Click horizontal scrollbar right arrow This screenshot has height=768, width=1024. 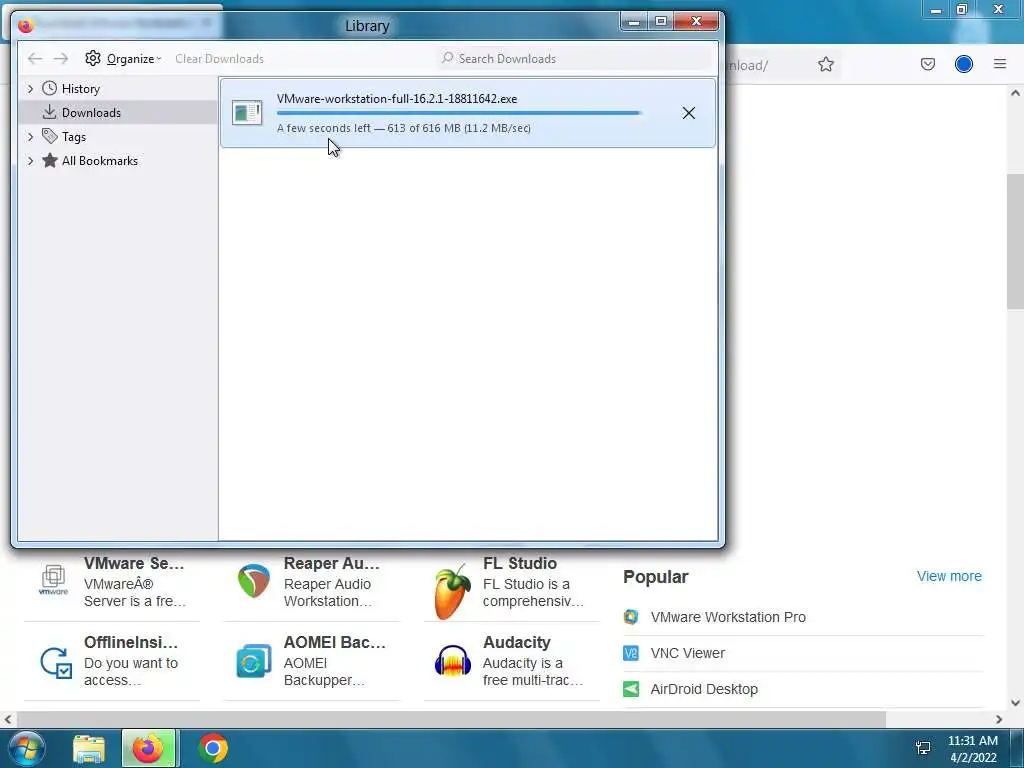click(x=999, y=719)
